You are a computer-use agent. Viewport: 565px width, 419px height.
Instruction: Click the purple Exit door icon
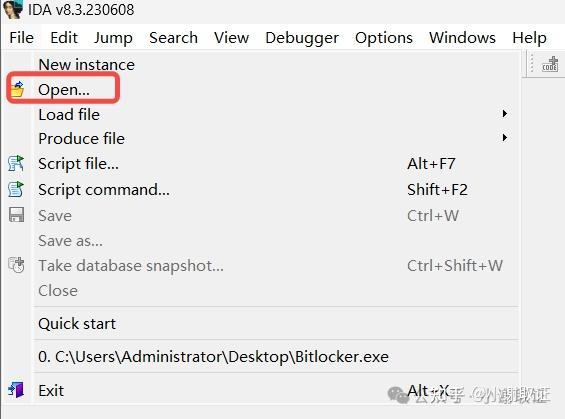[x=16, y=390]
